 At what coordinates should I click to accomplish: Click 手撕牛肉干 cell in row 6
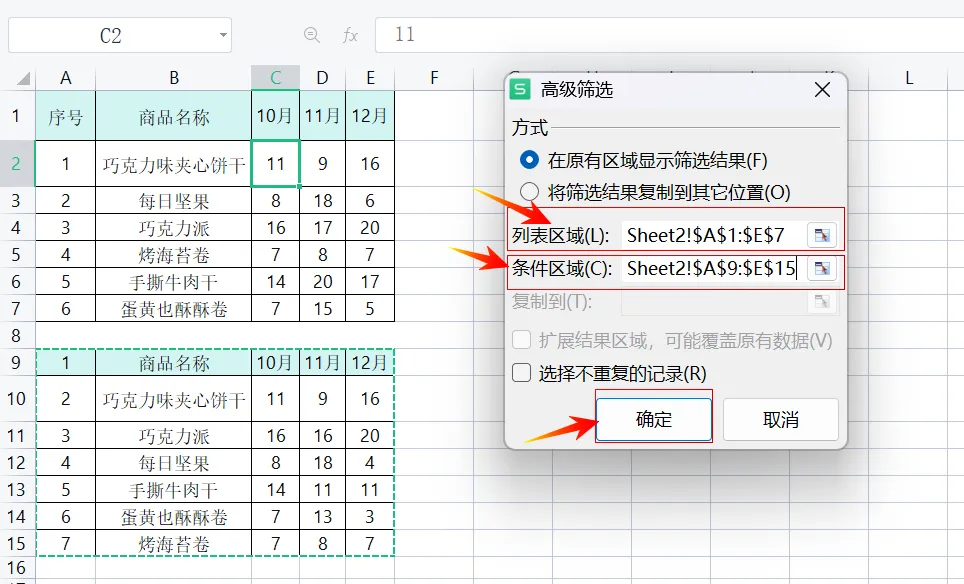click(x=173, y=282)
